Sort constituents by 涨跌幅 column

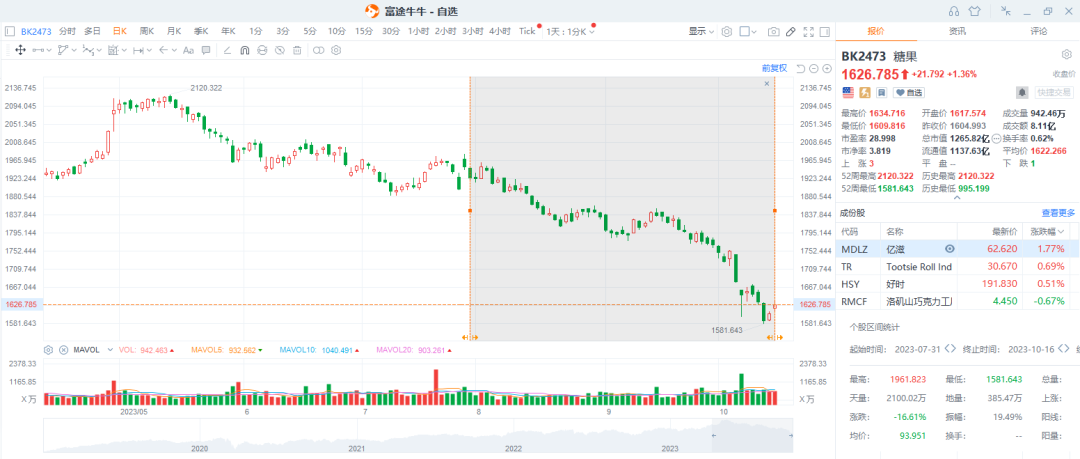tap(1049, 231)
